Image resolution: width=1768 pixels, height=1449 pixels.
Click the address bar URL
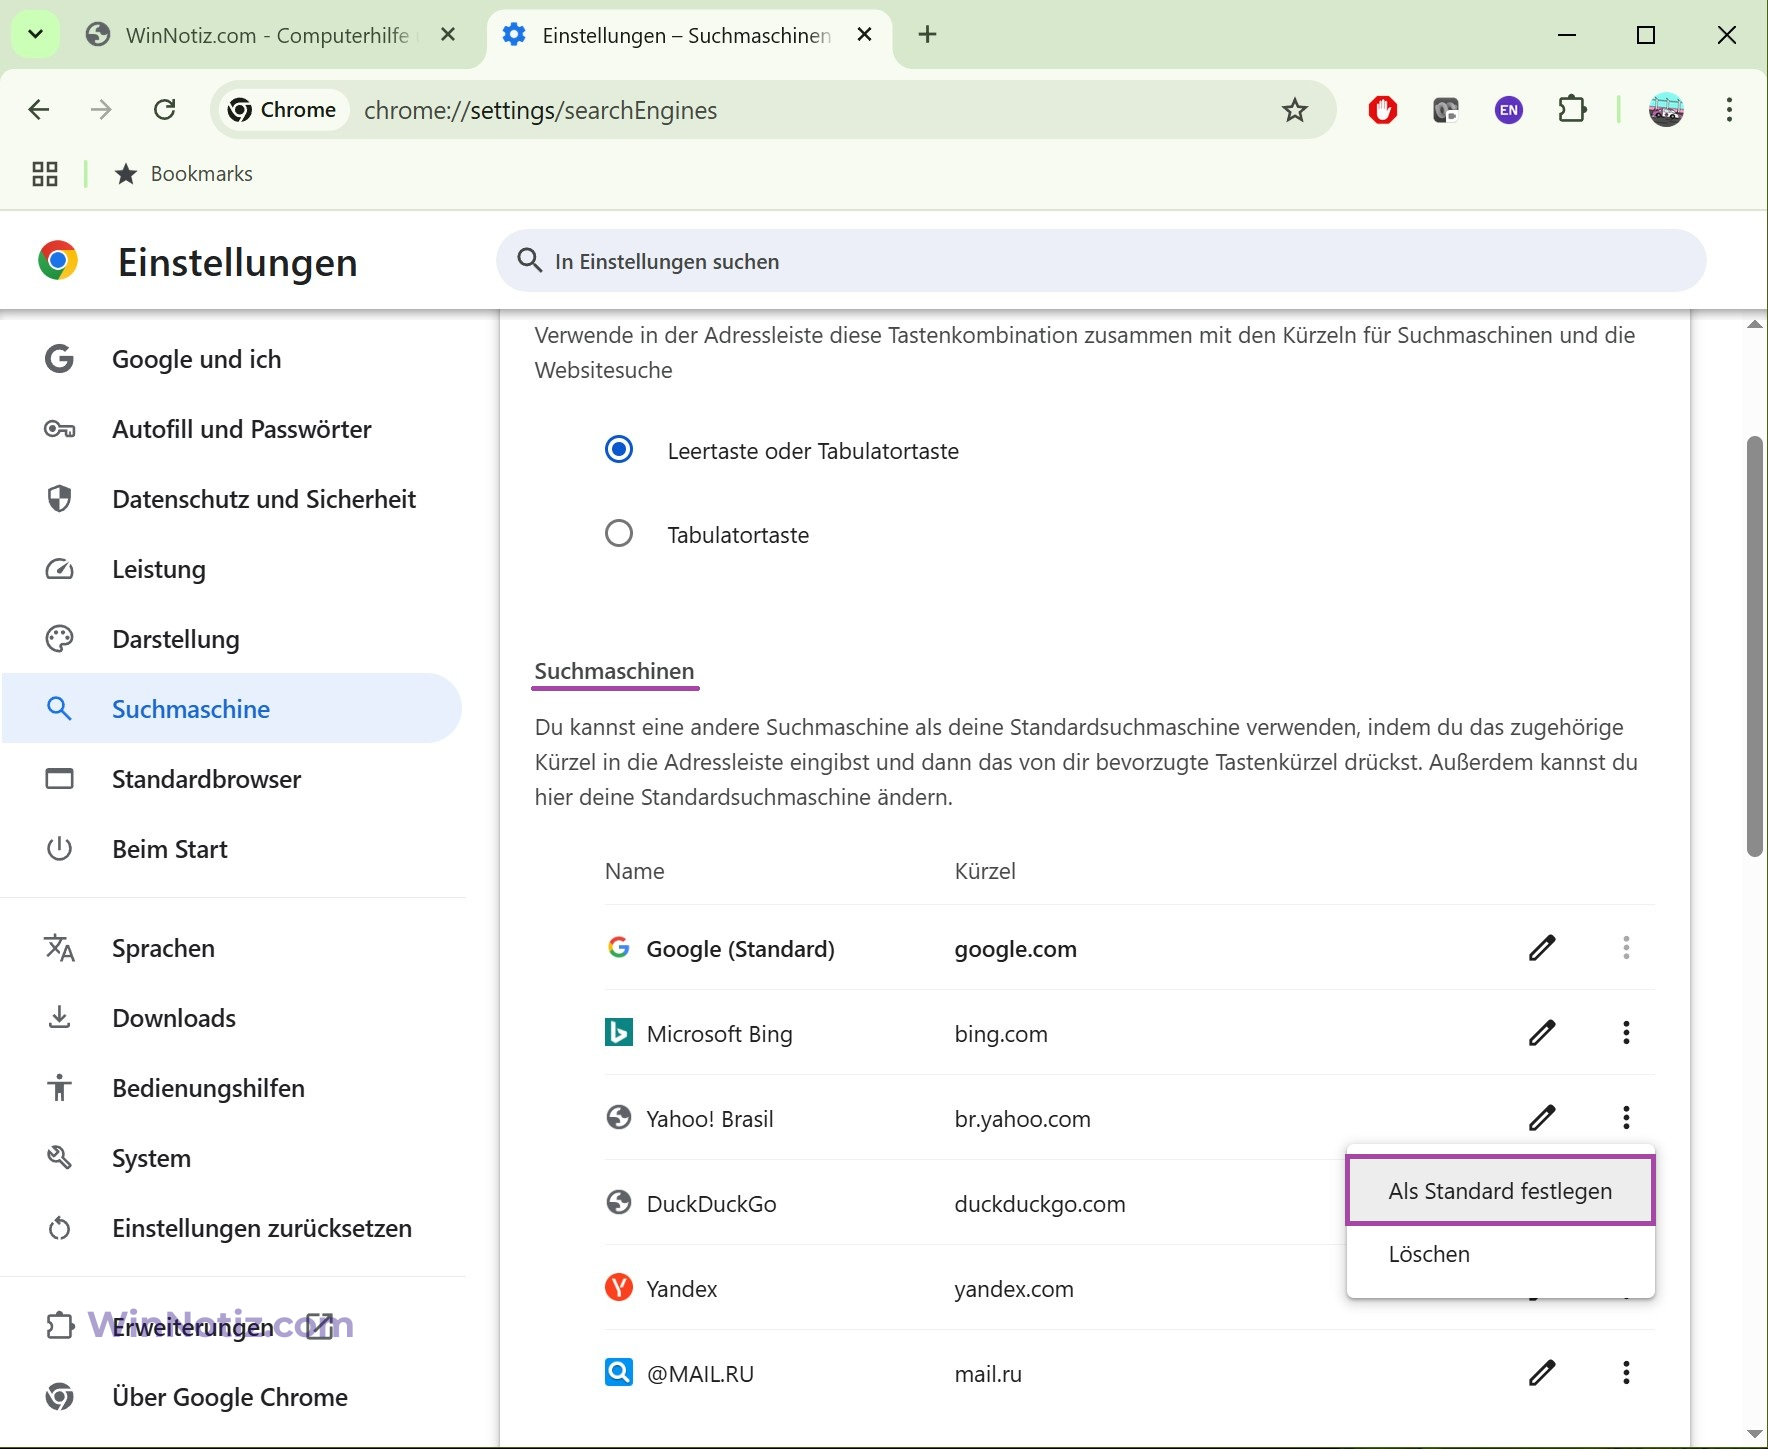tap(540, 110)
